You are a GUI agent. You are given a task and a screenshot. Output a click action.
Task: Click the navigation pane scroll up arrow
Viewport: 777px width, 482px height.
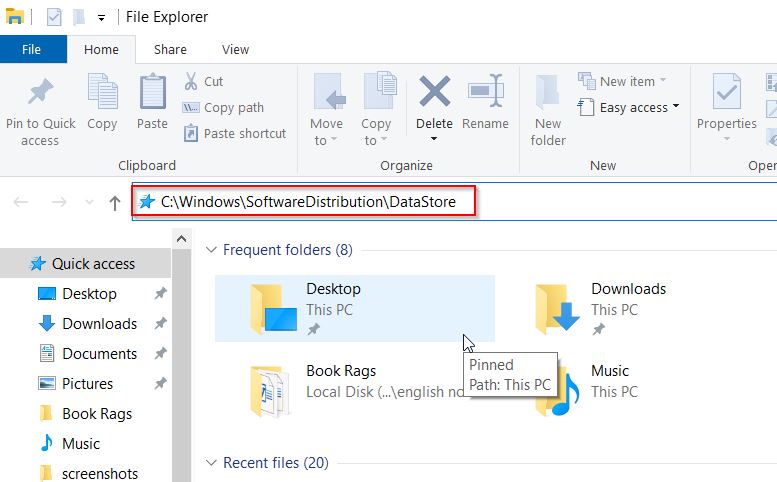181,239
